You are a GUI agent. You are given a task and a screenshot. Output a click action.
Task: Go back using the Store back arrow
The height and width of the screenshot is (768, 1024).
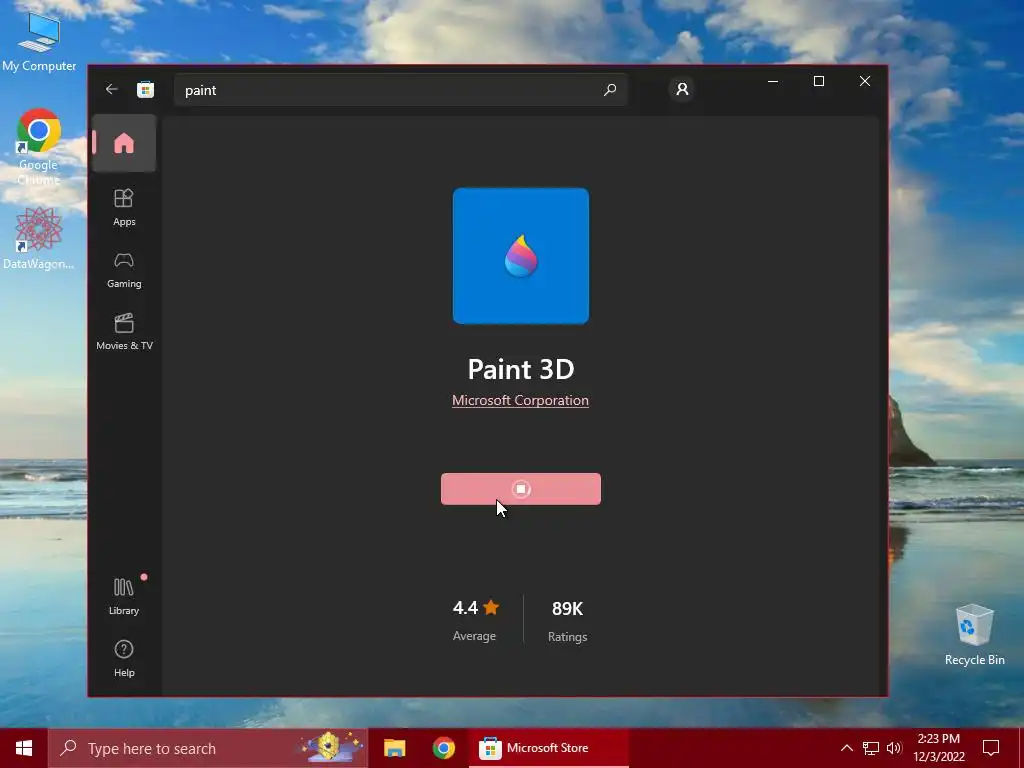tap(112, 89)
